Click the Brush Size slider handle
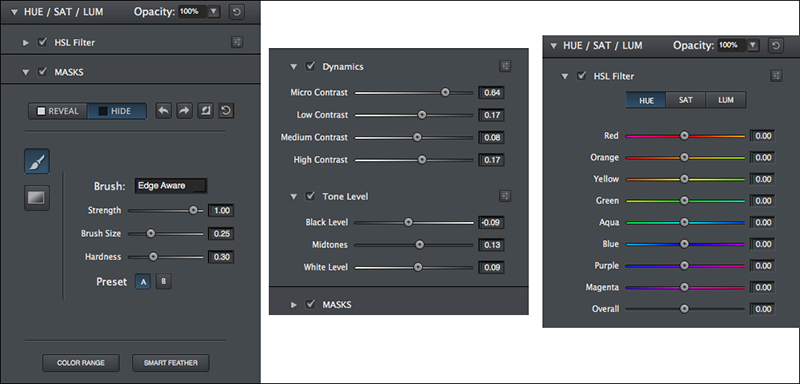 point(151,234)
